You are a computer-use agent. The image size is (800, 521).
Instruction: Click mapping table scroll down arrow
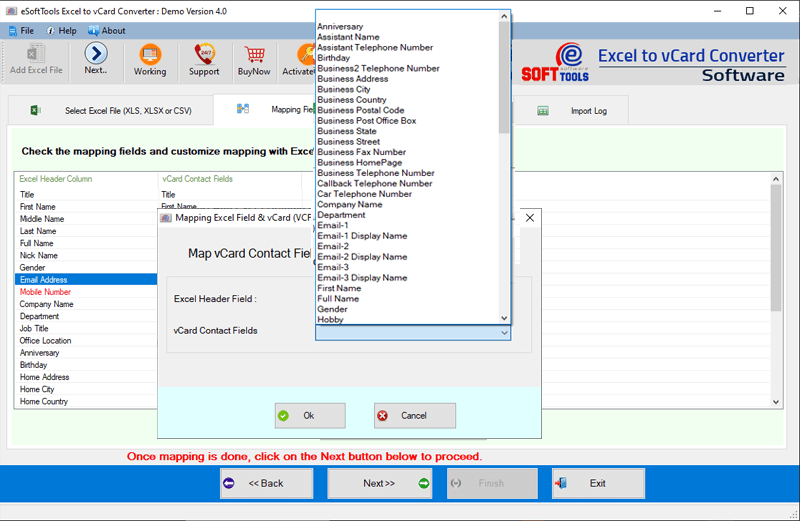[776, 402]
